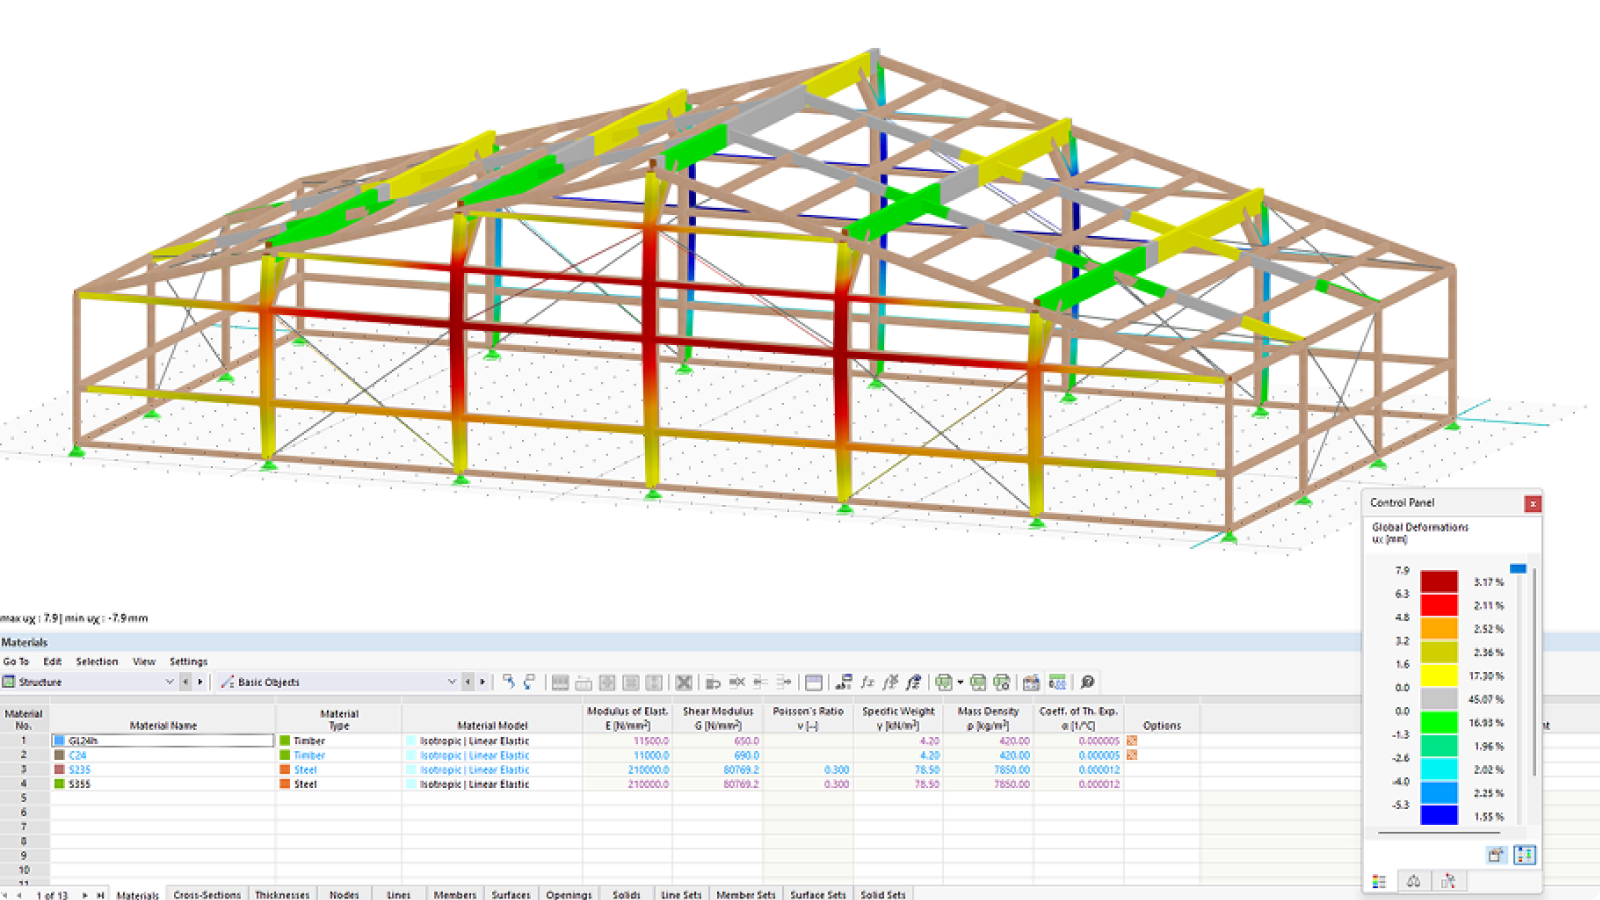Click the Selection menu item

click(97, 661)
